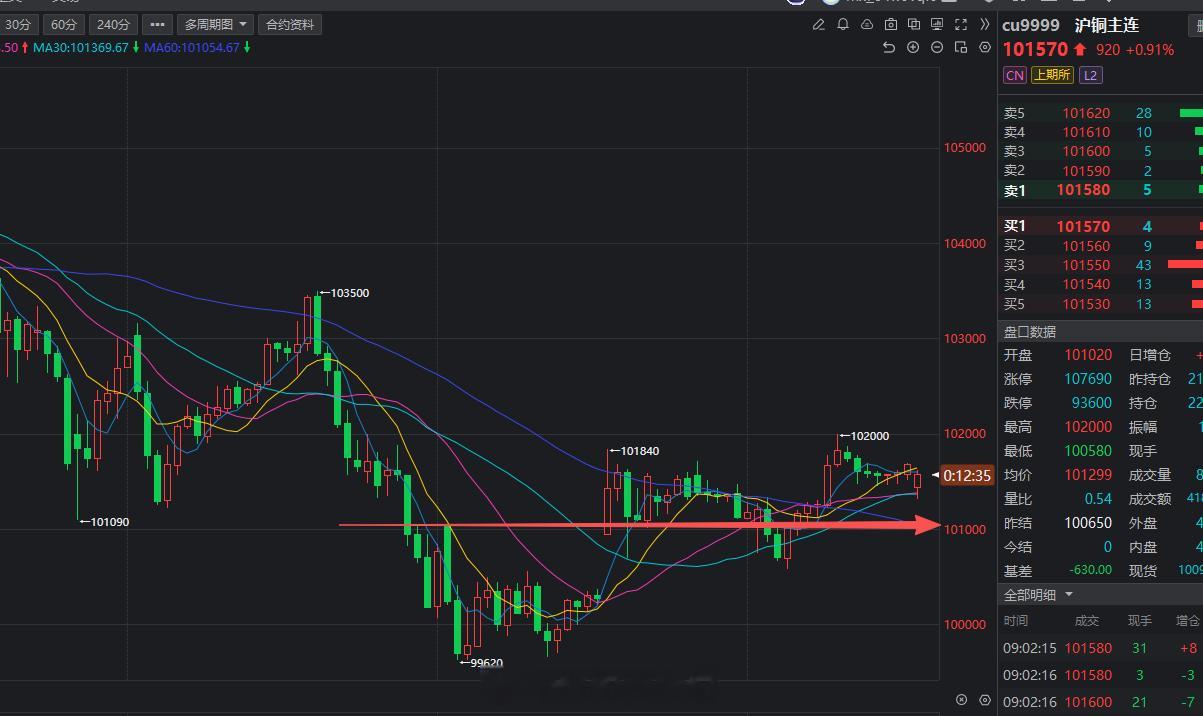Click the 昨结 value 100650

coord(1088,523)
